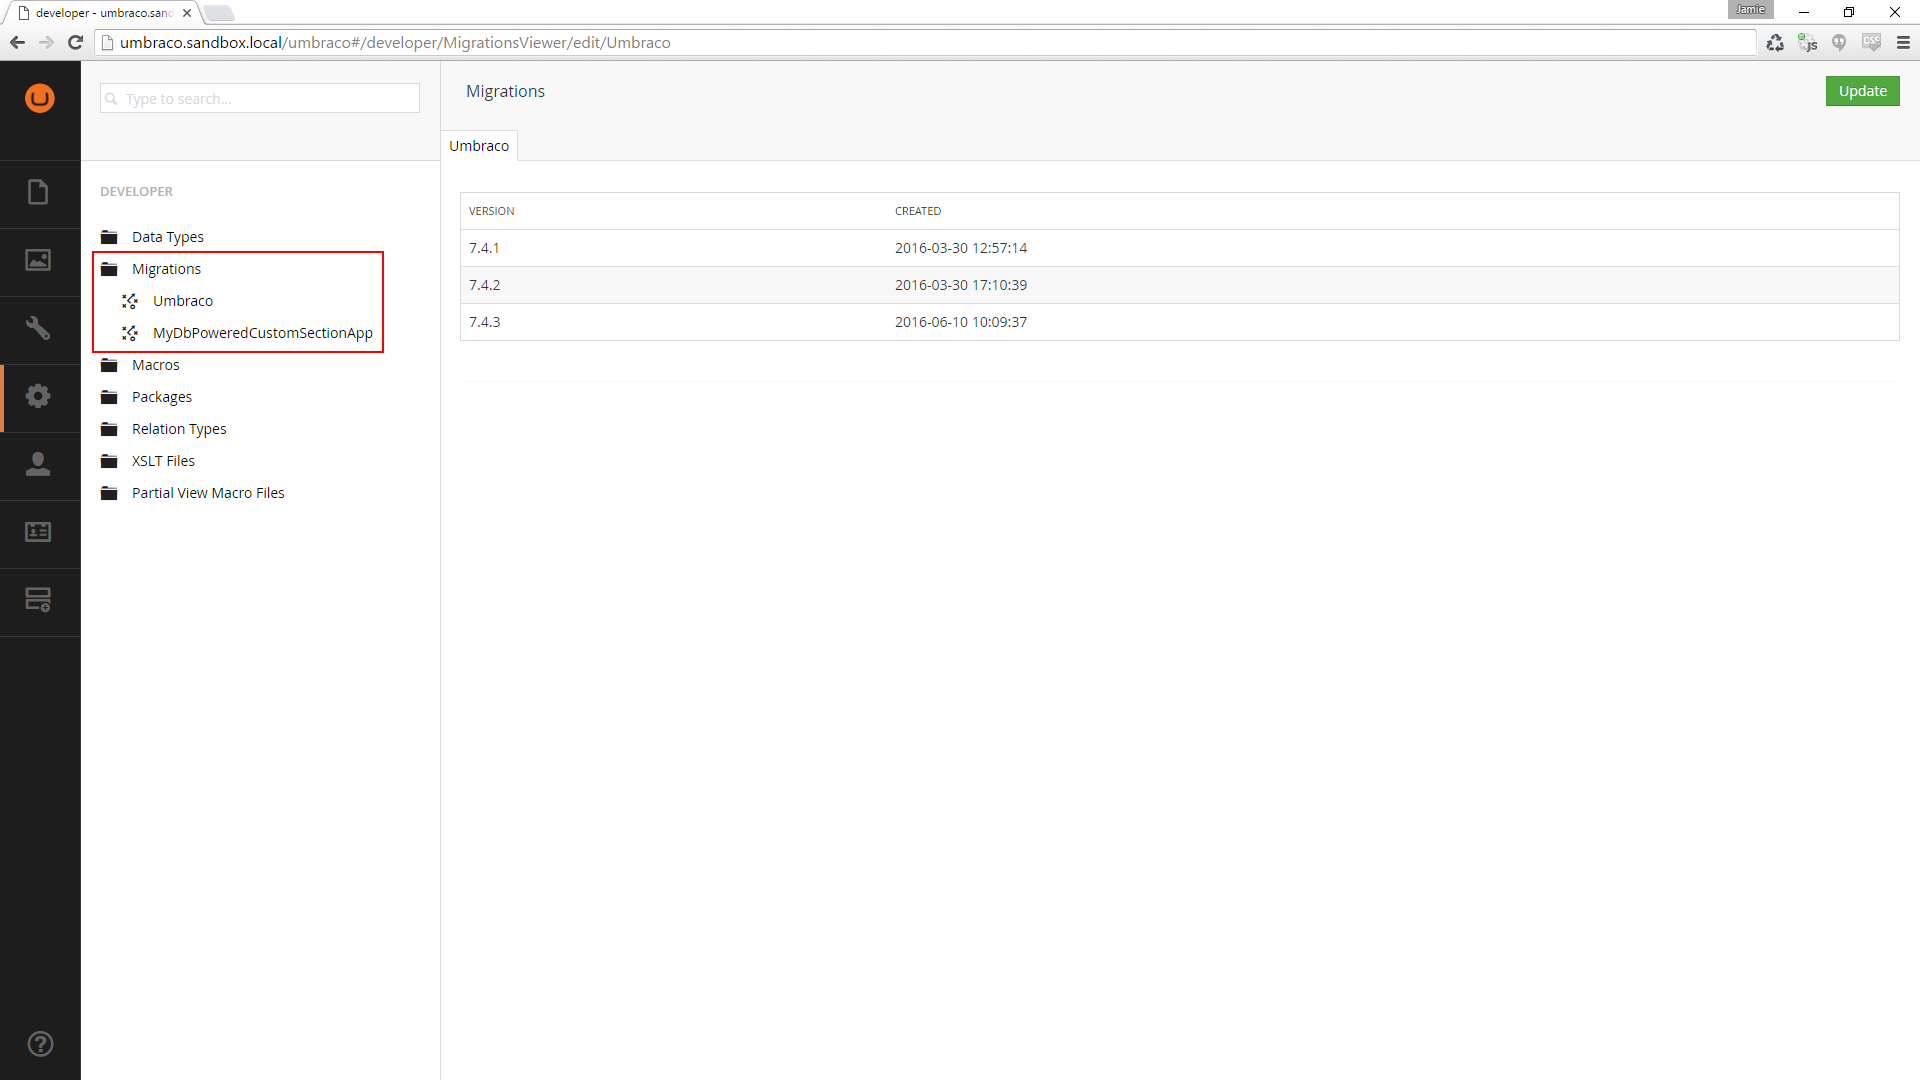This screenshot has width=1920, height=1080.
Task: Click the Partial View Macro Files folder icon
Action: click(x=110, y=493)
